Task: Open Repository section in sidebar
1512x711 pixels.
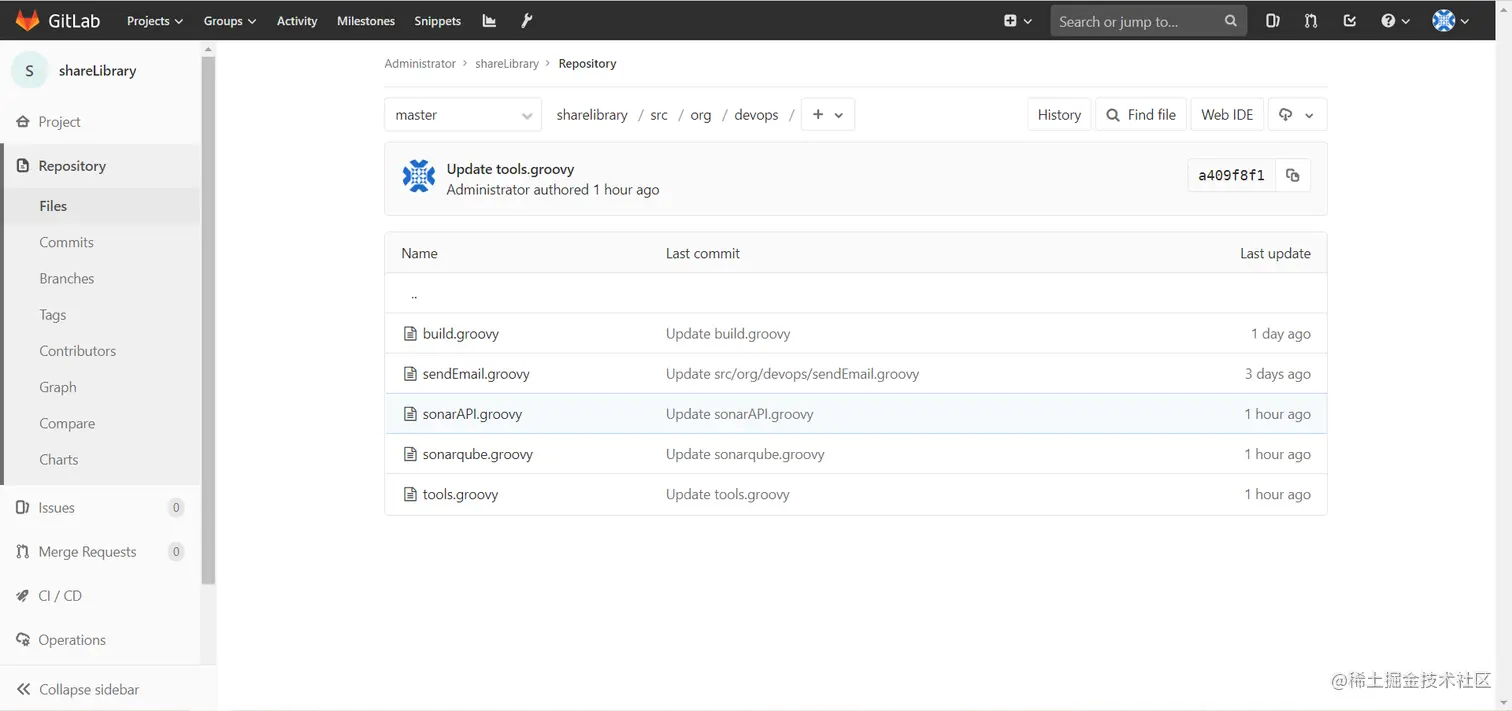Action: point(100,166)
